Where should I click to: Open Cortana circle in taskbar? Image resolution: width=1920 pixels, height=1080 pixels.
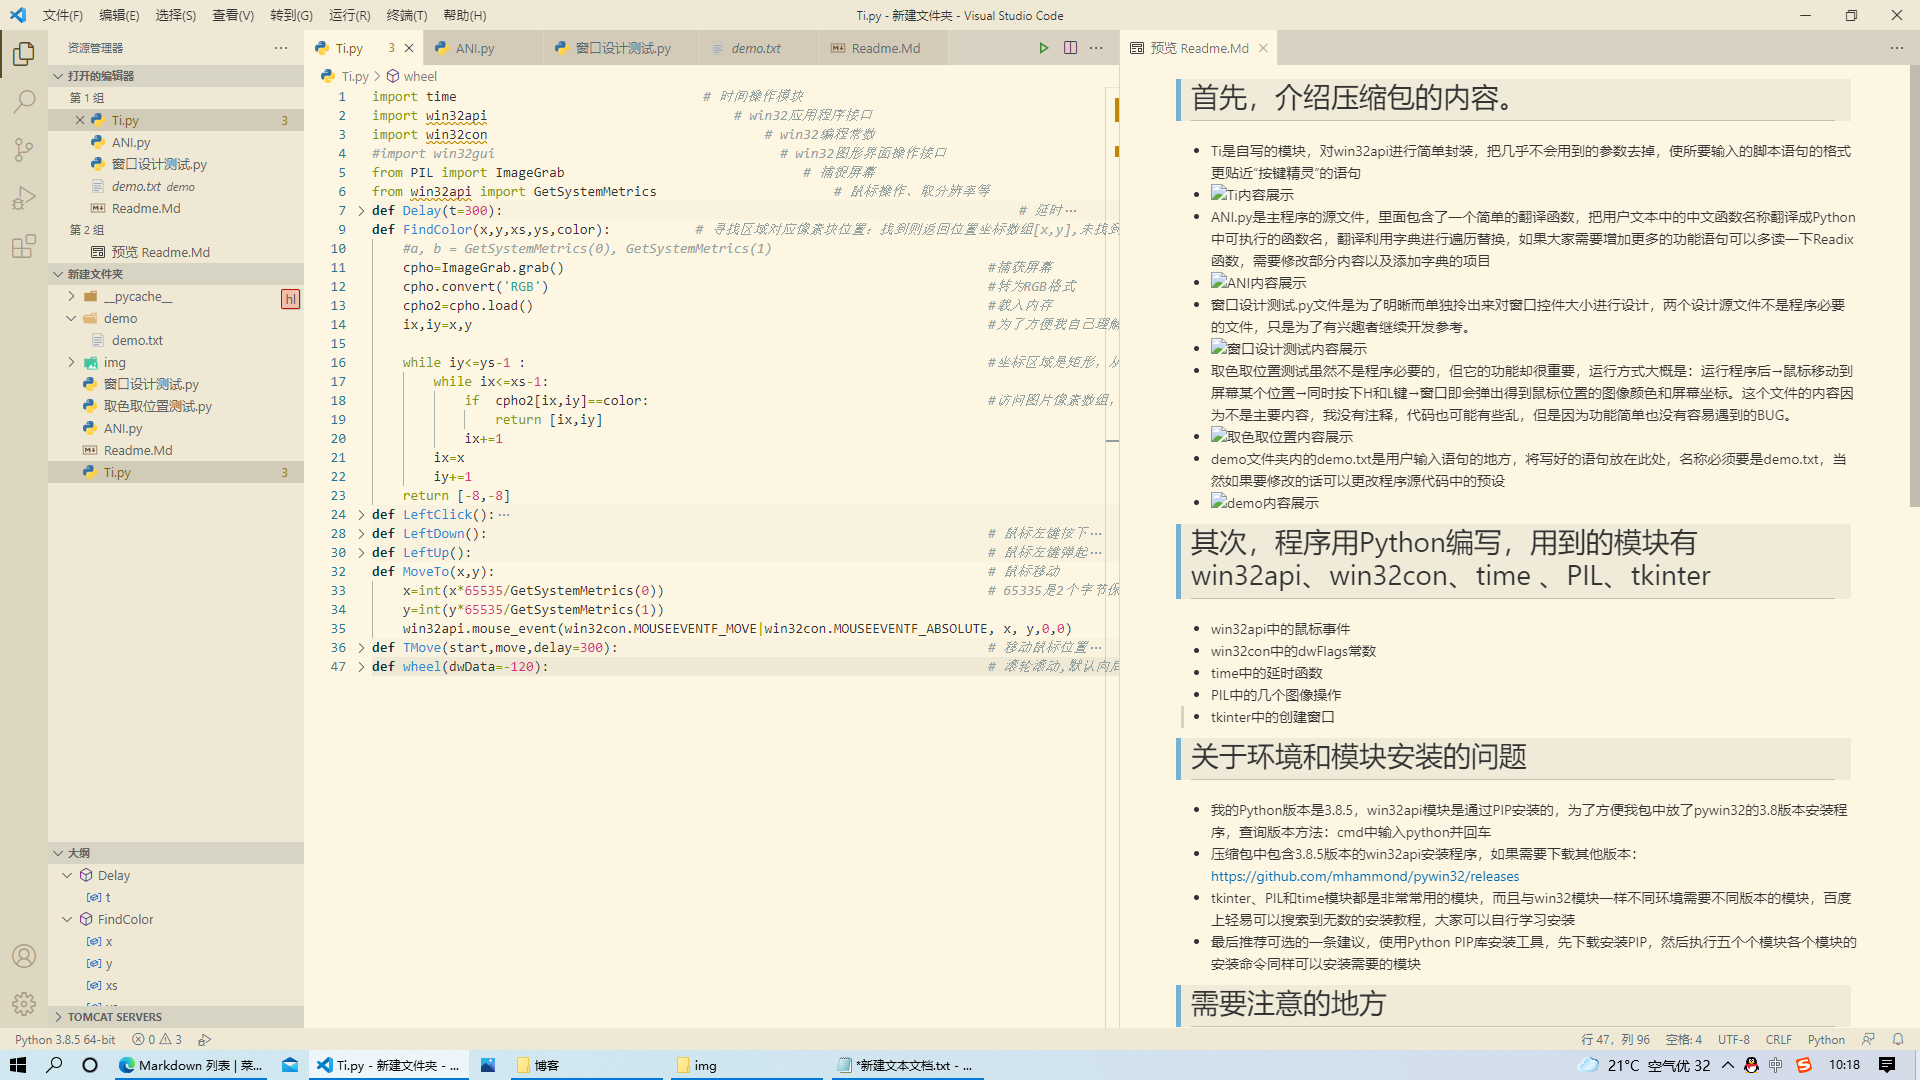(90, 1065)
